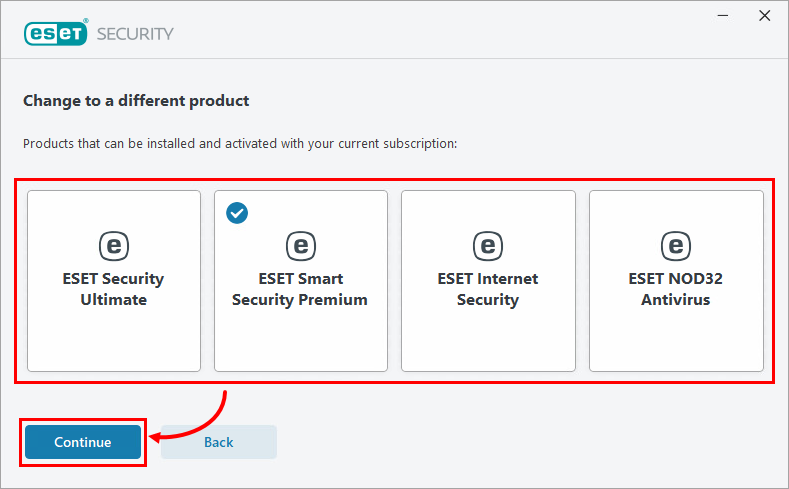Screen dimensions: 789x489
Task: Close the ESET Security installer window
Action: 764,16
